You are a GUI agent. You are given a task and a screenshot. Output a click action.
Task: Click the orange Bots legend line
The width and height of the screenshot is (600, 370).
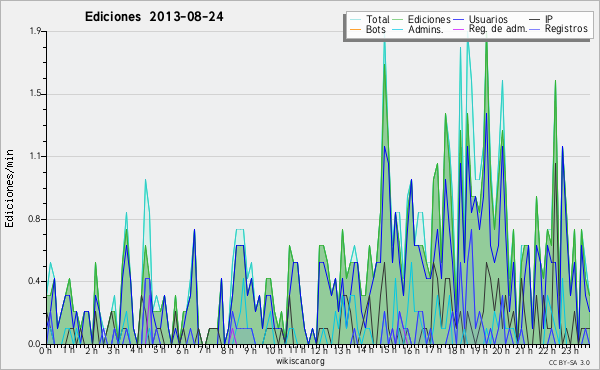tap(355, 29)
